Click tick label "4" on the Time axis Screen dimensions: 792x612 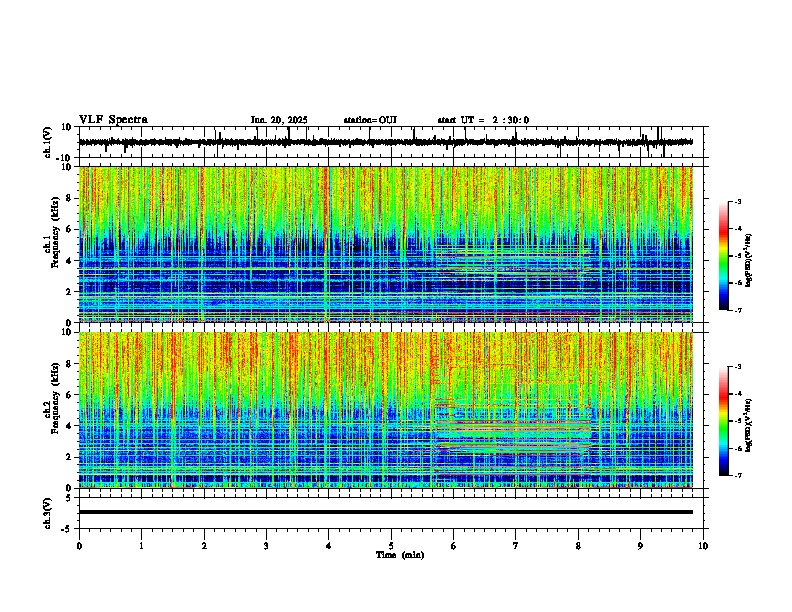[x=329, y=546]
